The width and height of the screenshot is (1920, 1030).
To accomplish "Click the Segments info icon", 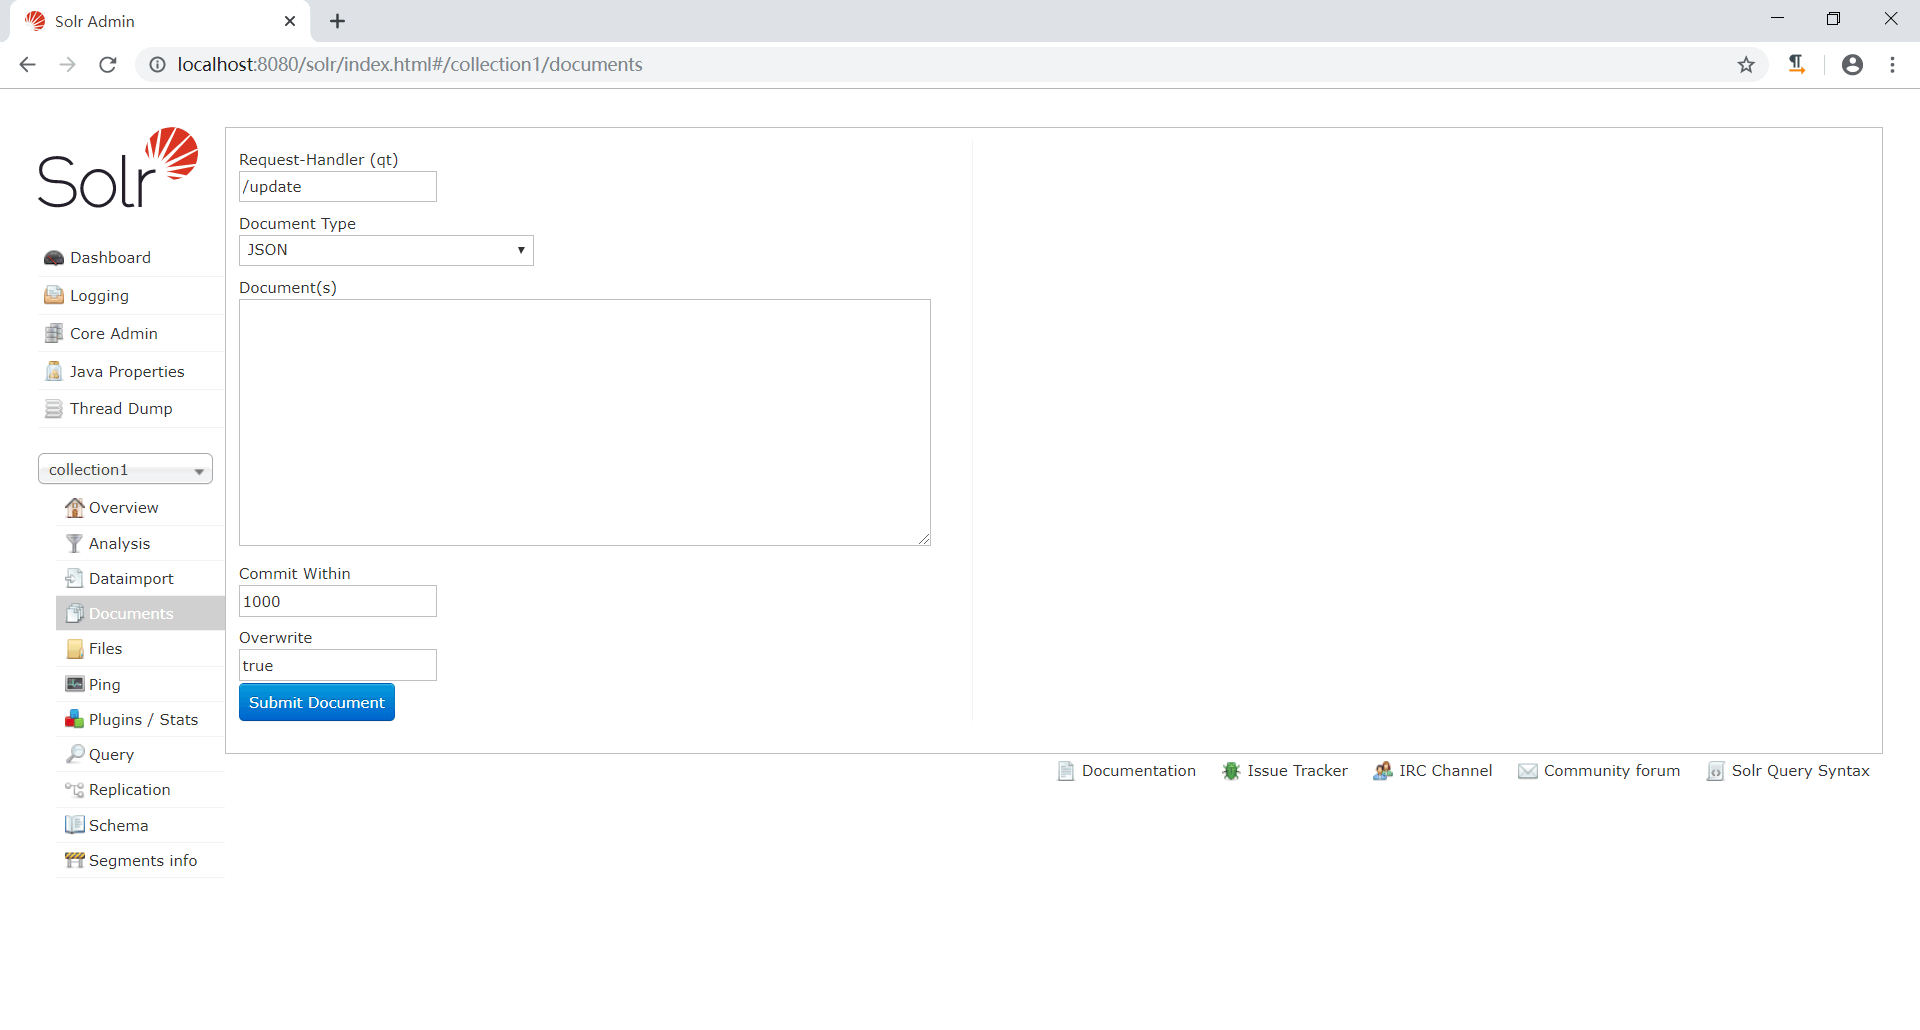I will (x=74, y=860).
